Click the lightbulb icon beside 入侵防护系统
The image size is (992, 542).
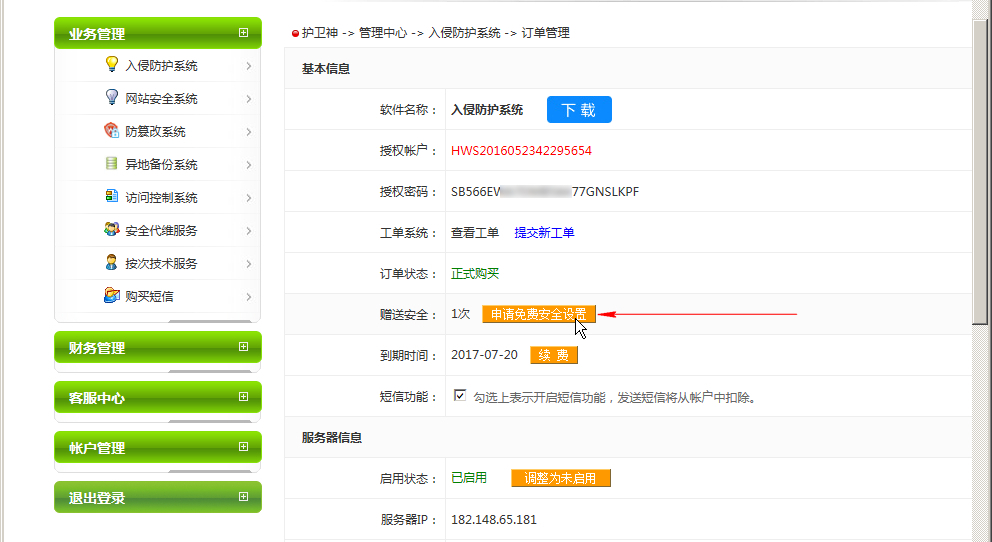[112, 65]
